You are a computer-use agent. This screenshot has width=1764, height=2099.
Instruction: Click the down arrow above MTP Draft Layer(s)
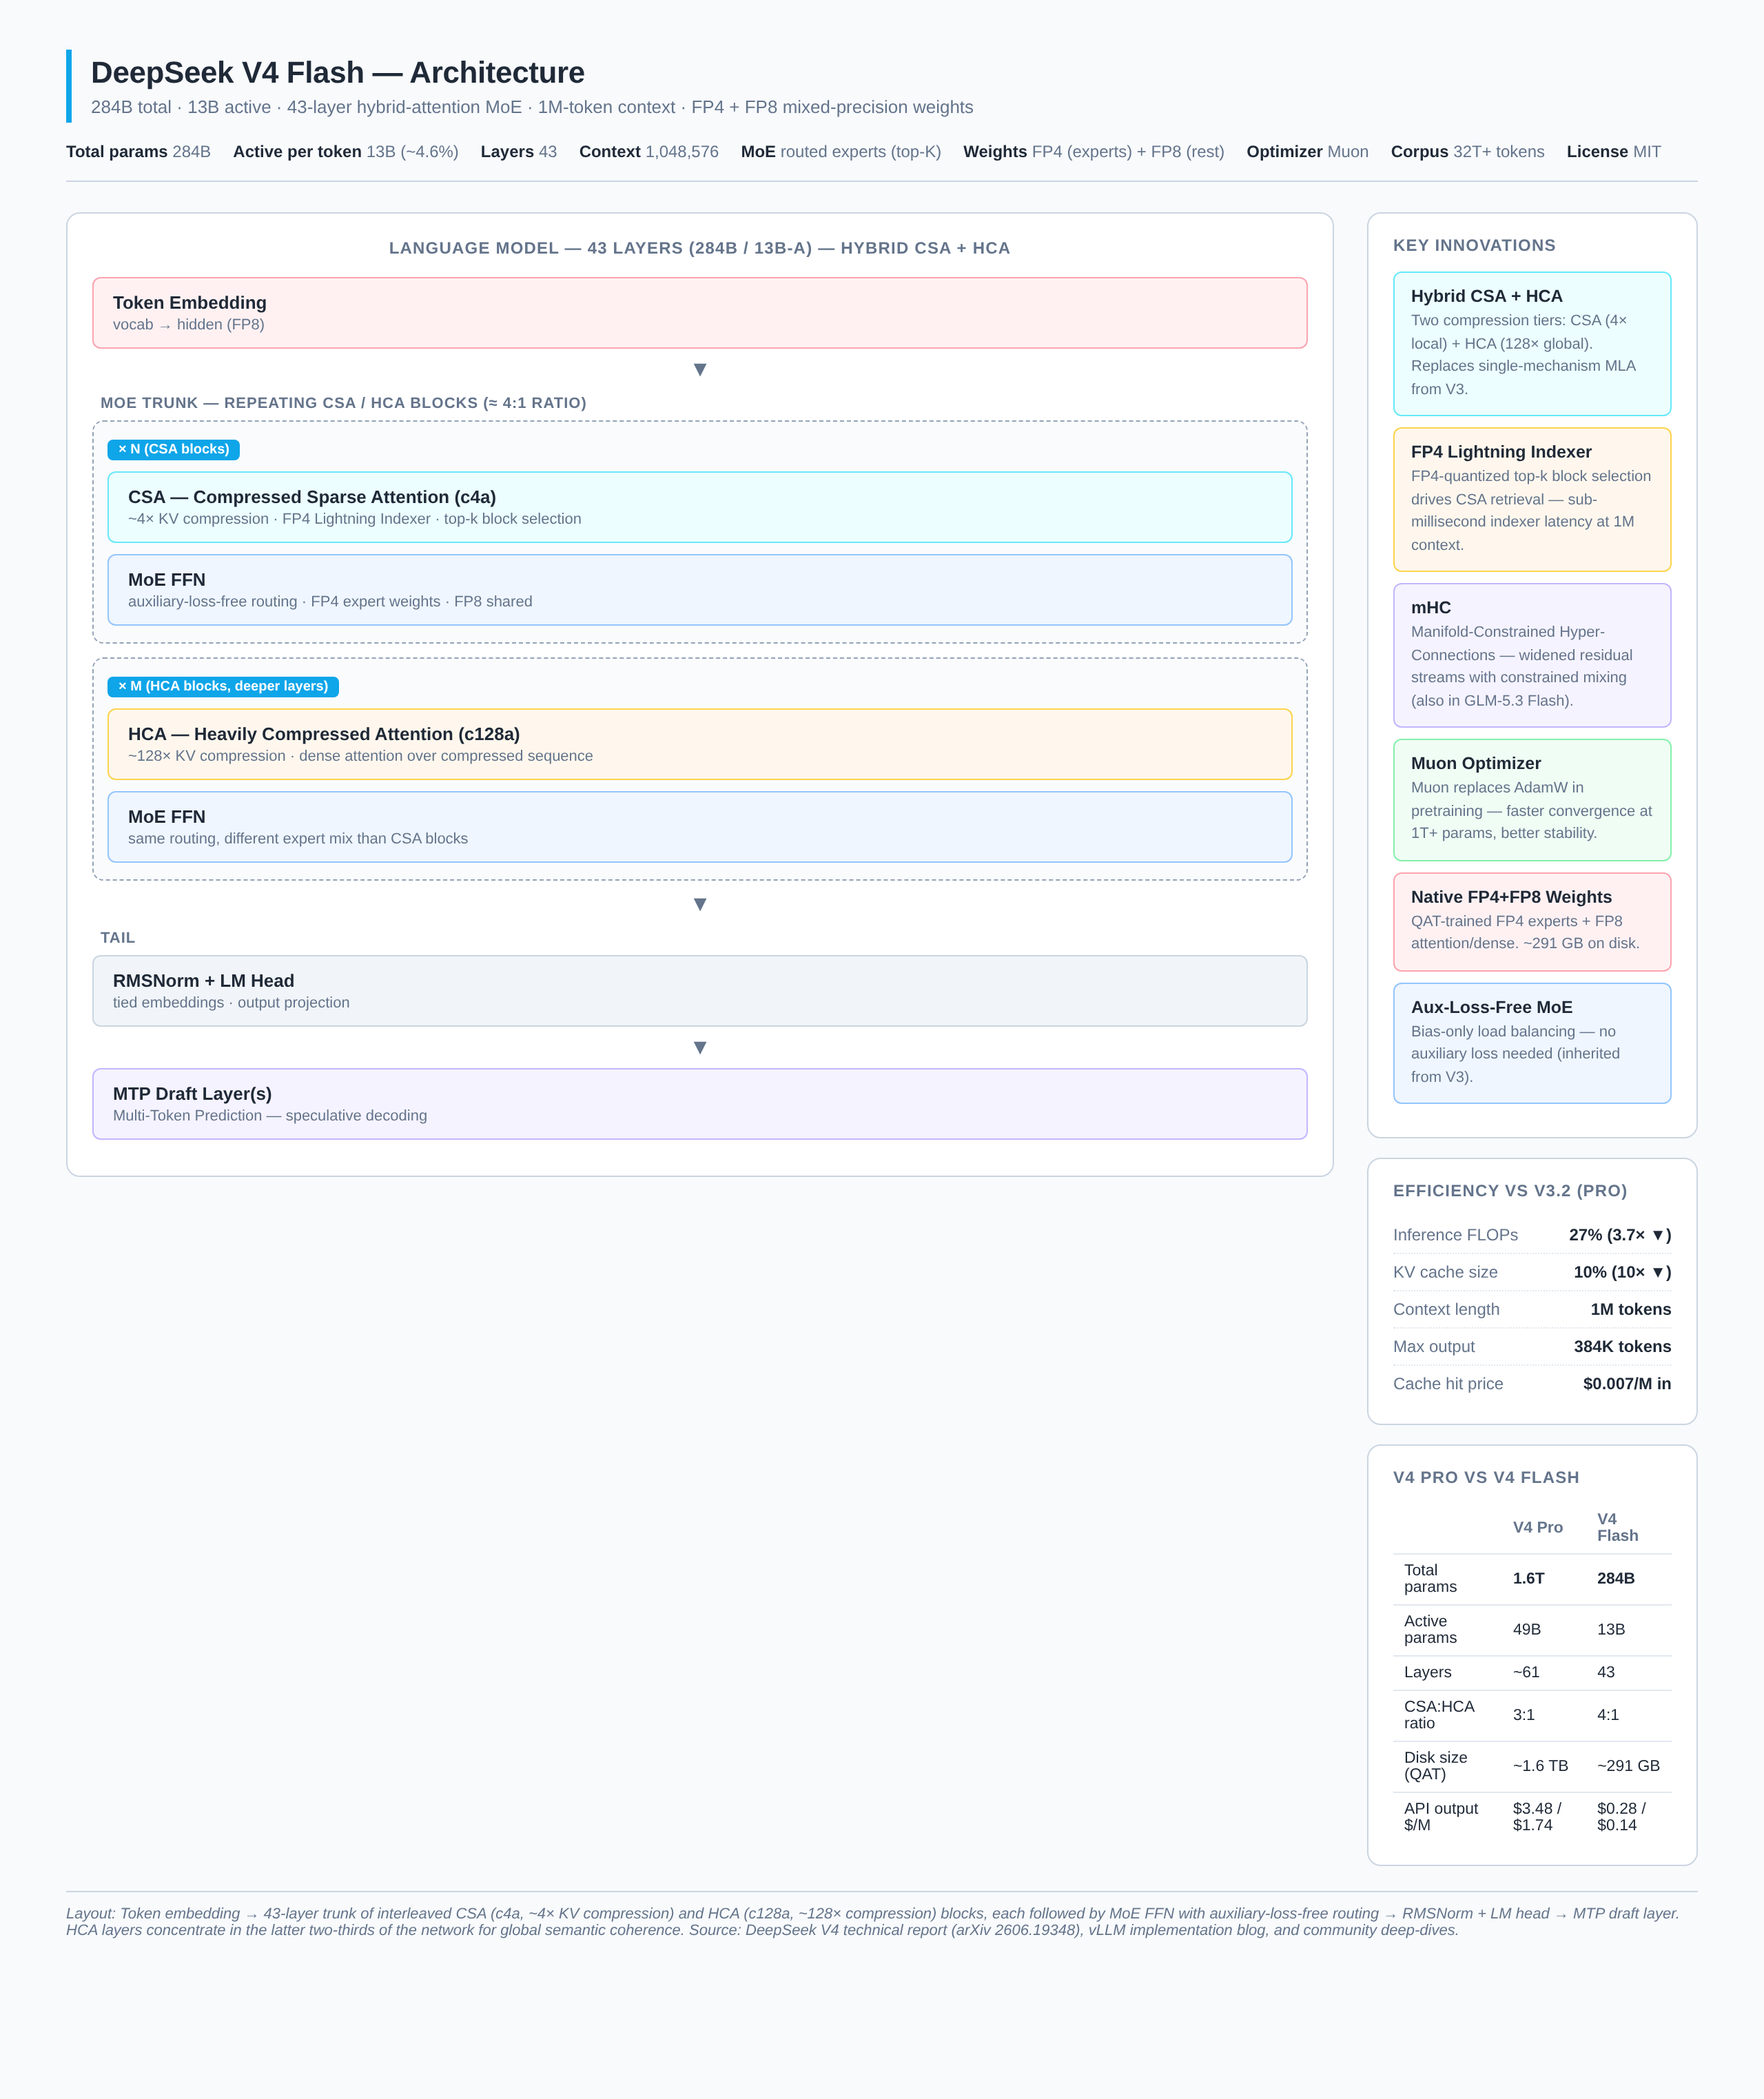click(x=700, y=1047)
